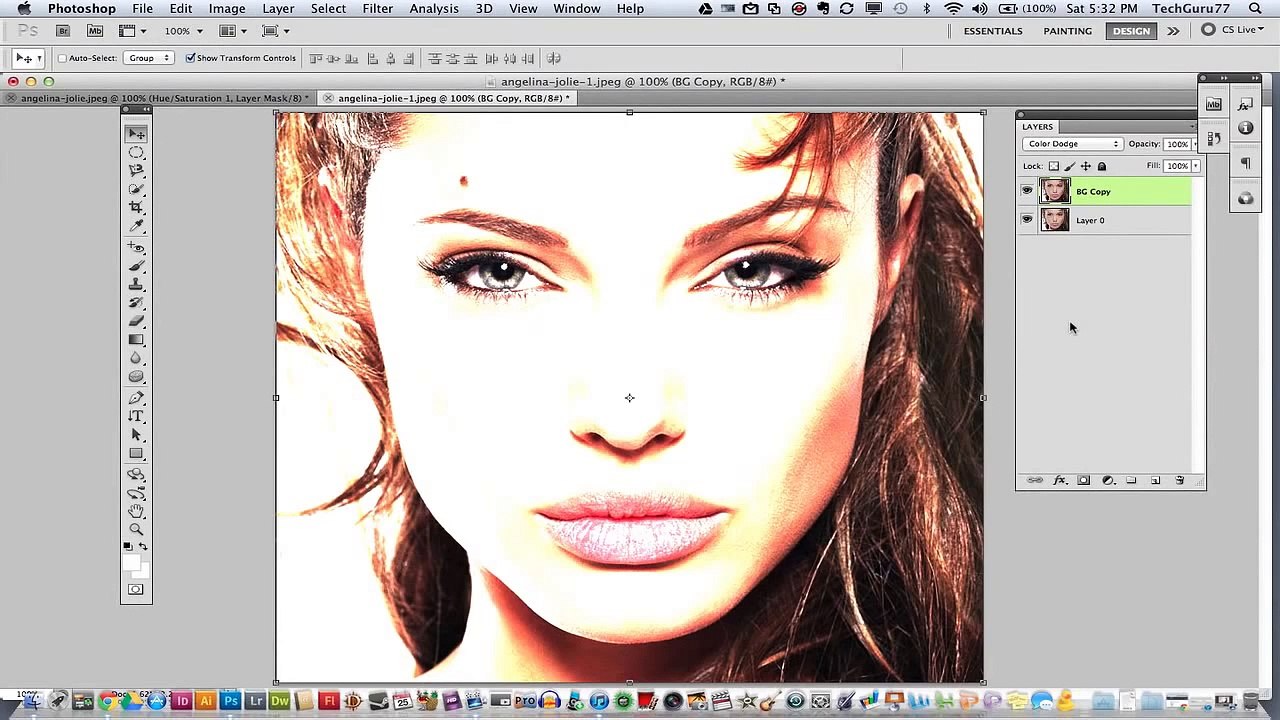The image size is (1280, 720).
Task: Enable the Auto-Select checkbox
Action: click(62, 58)
